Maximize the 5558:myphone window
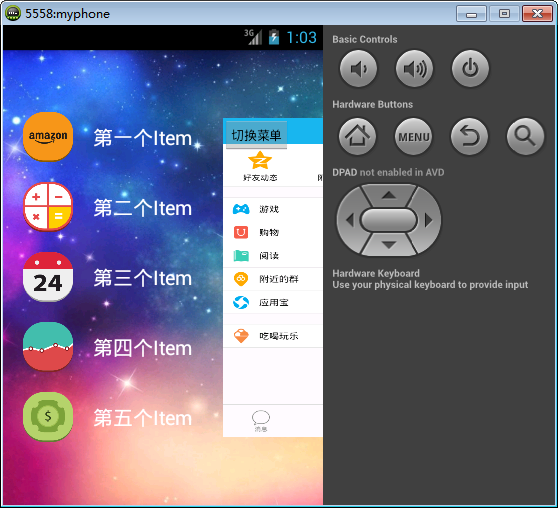 [x=504, y=14]
